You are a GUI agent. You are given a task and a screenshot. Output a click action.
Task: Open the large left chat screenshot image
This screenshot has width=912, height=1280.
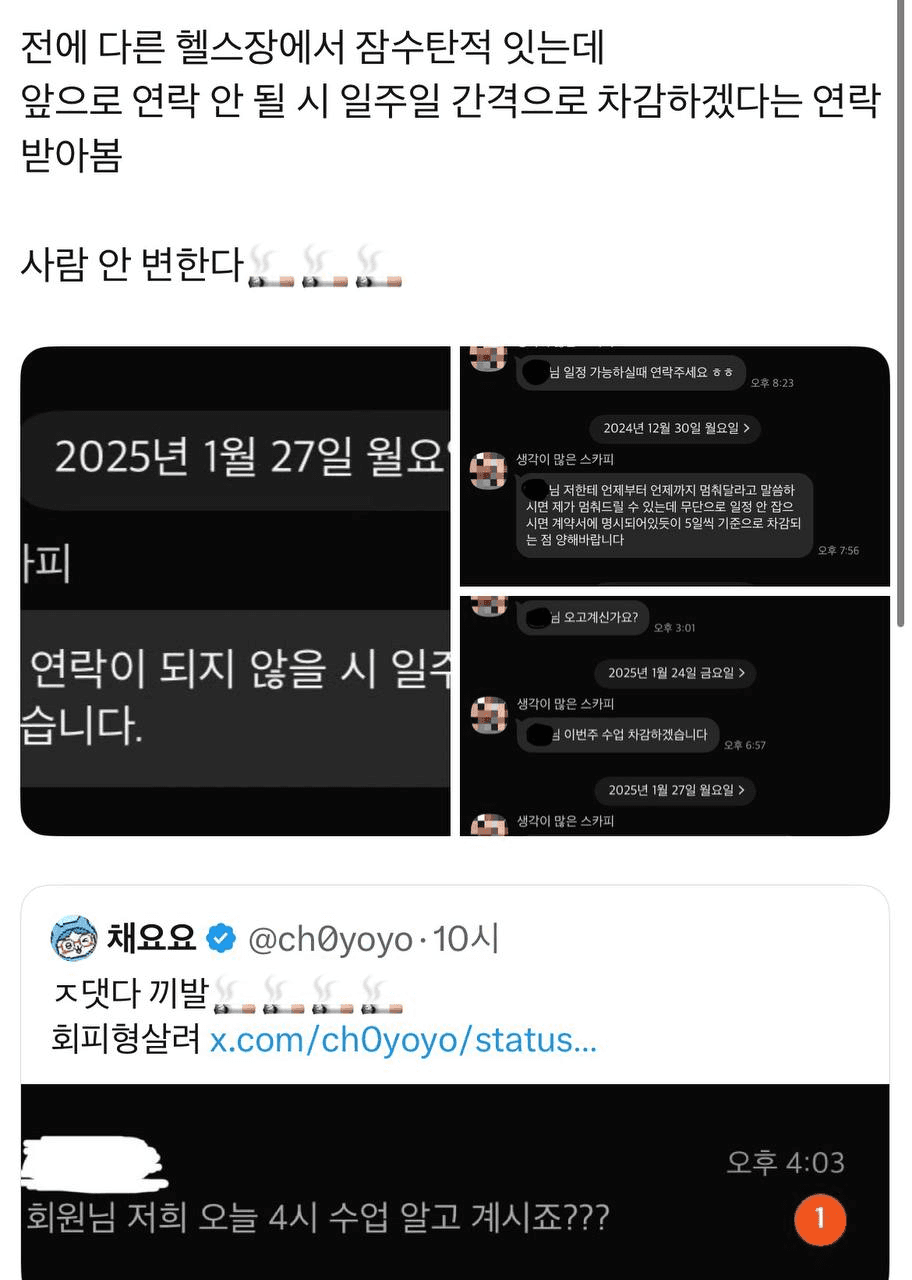click(236, 591)
